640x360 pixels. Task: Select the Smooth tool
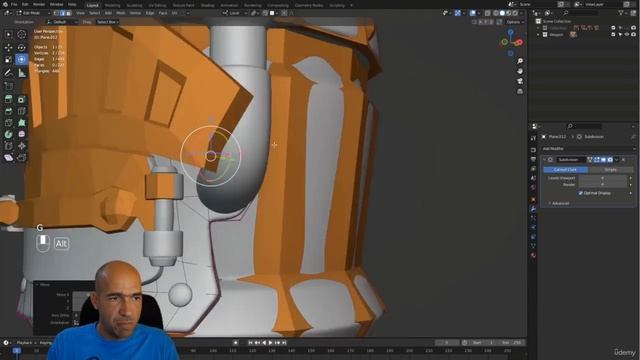(22, 134)
